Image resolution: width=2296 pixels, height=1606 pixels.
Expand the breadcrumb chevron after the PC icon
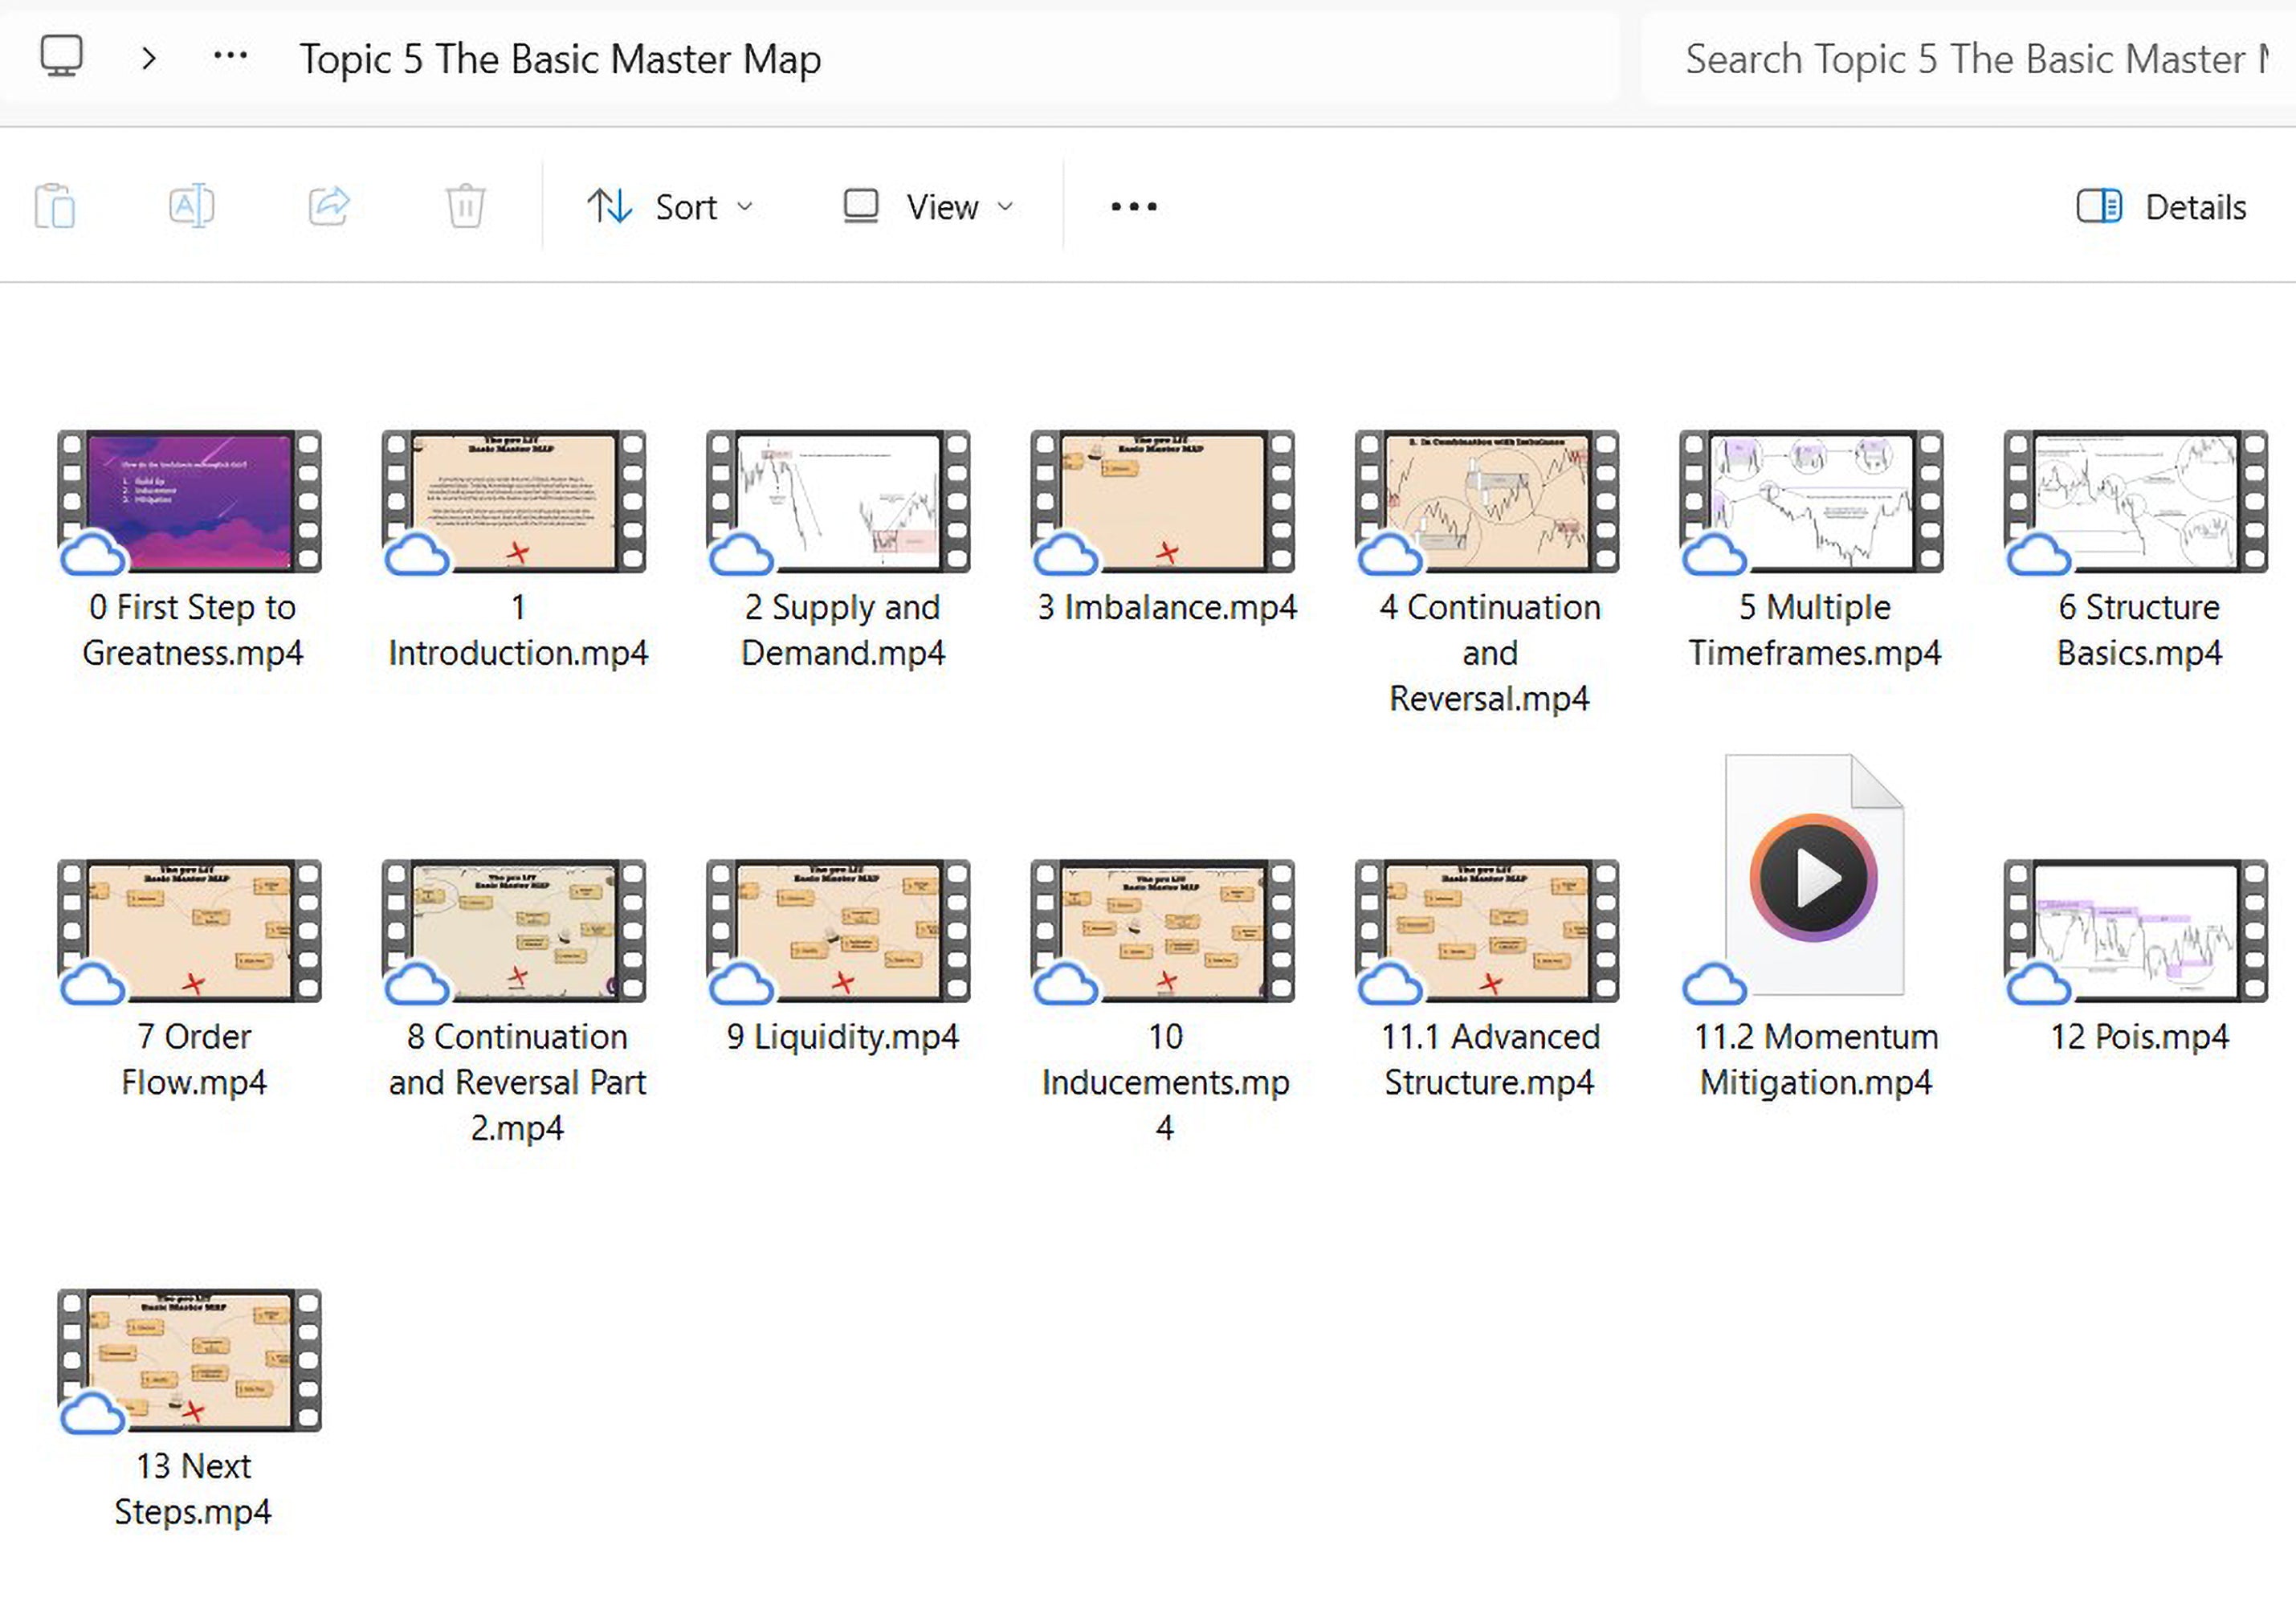click(149, 58)
